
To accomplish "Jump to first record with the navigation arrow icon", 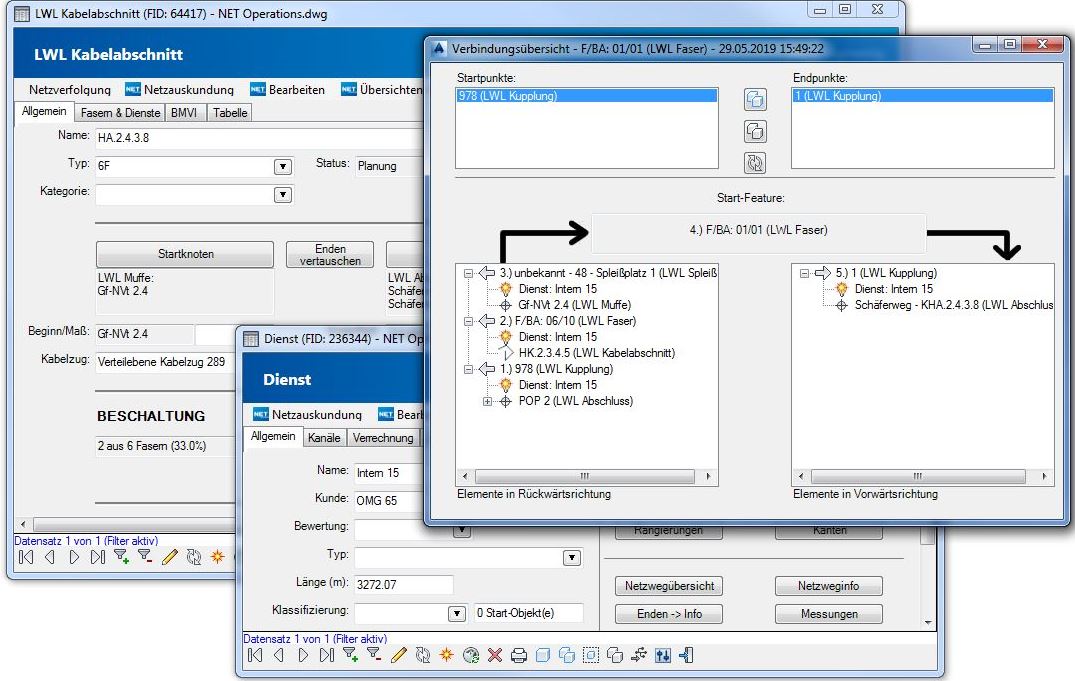I will pyautogui.click(x=255, y=655).
